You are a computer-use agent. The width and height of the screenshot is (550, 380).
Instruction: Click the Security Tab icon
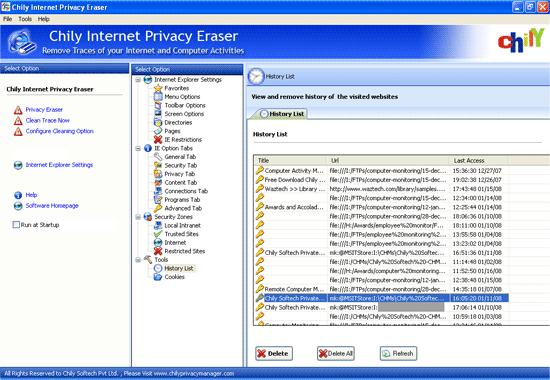[x=158, y=165]
